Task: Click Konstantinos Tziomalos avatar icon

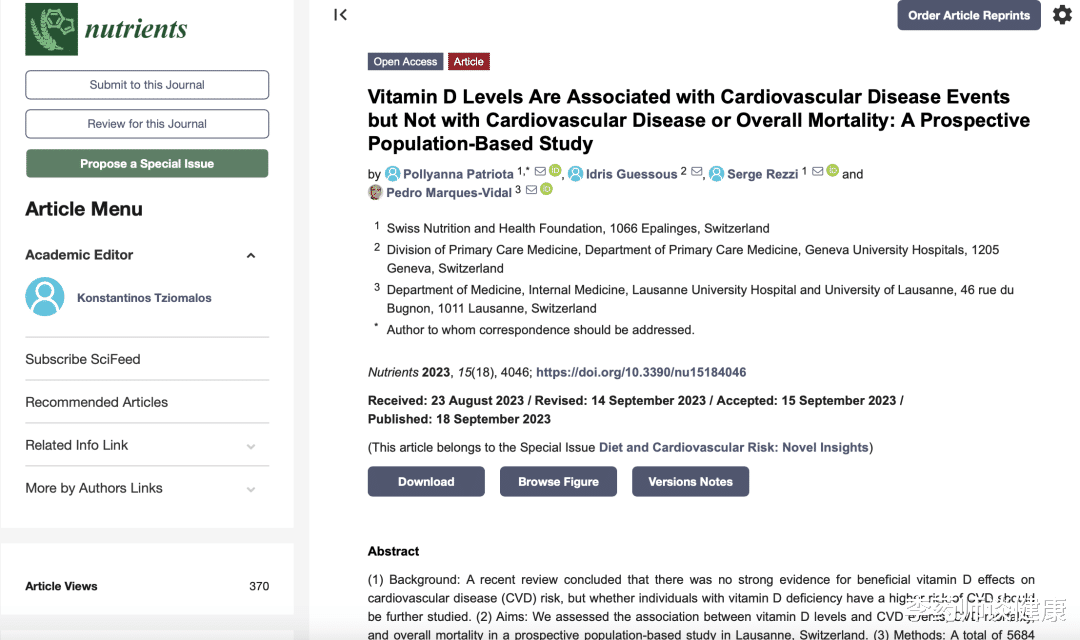Action: tap(45, 297)
